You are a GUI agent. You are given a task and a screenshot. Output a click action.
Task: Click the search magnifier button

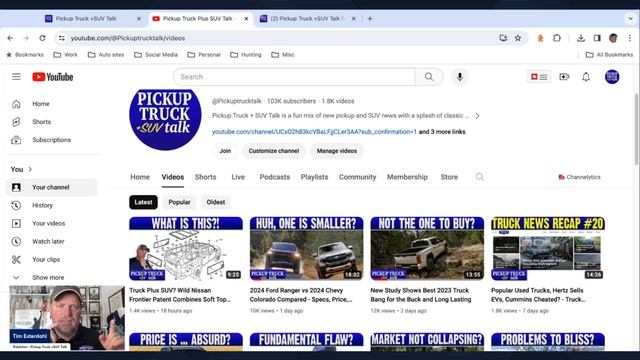pos(429,77)
